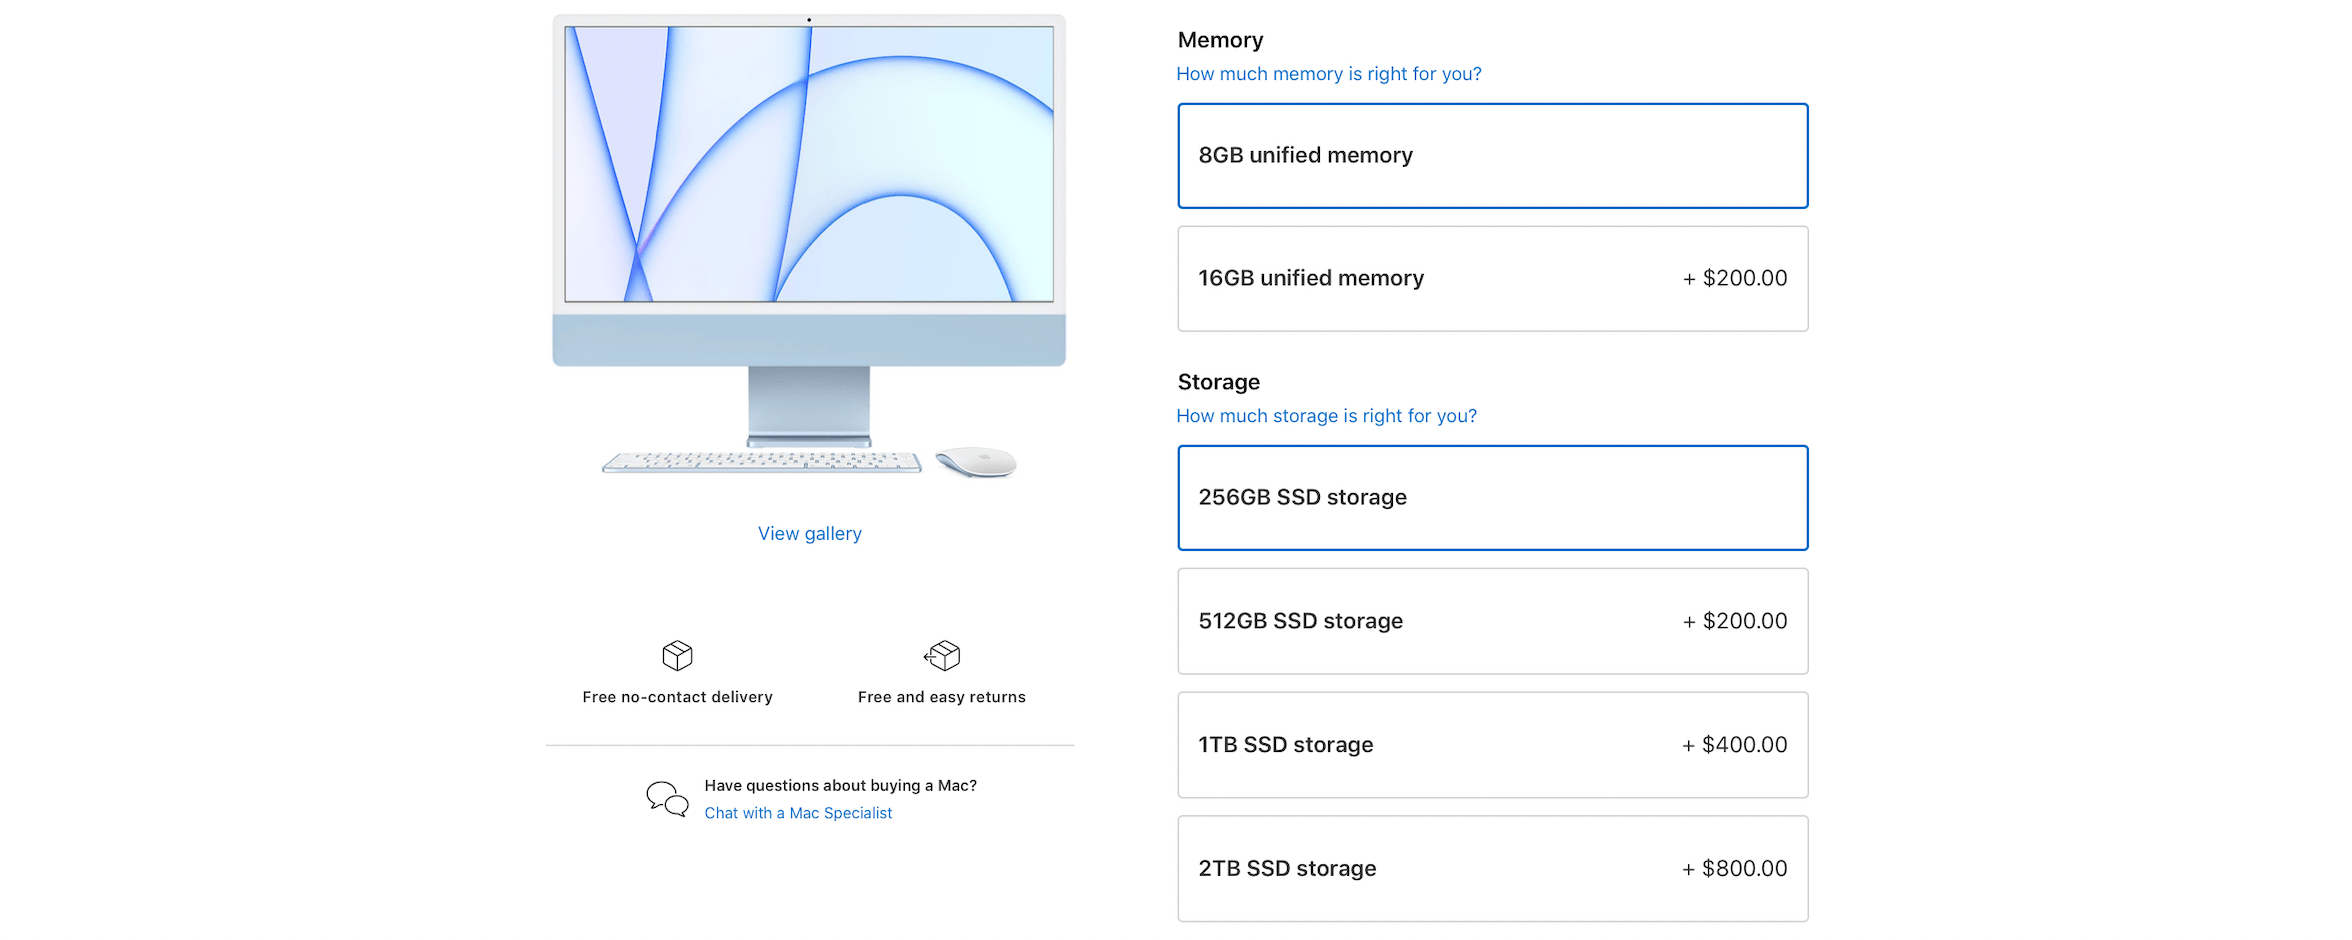Select the 16GB unified memory upgrade
Viewport: 2352px width, 940px height.
tap(1493, 278)
